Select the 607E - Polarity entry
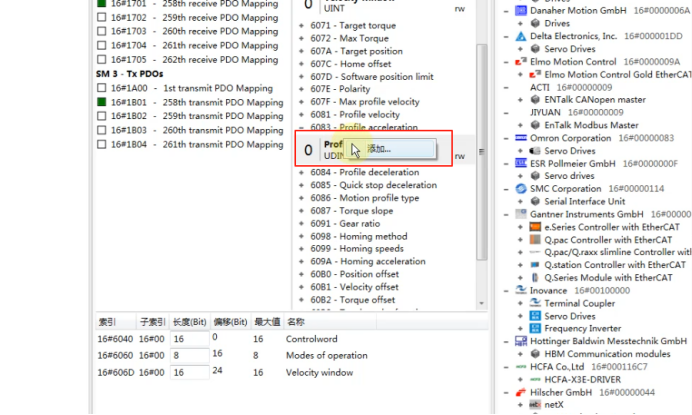 pyautogui.click(x=340, y=89)
